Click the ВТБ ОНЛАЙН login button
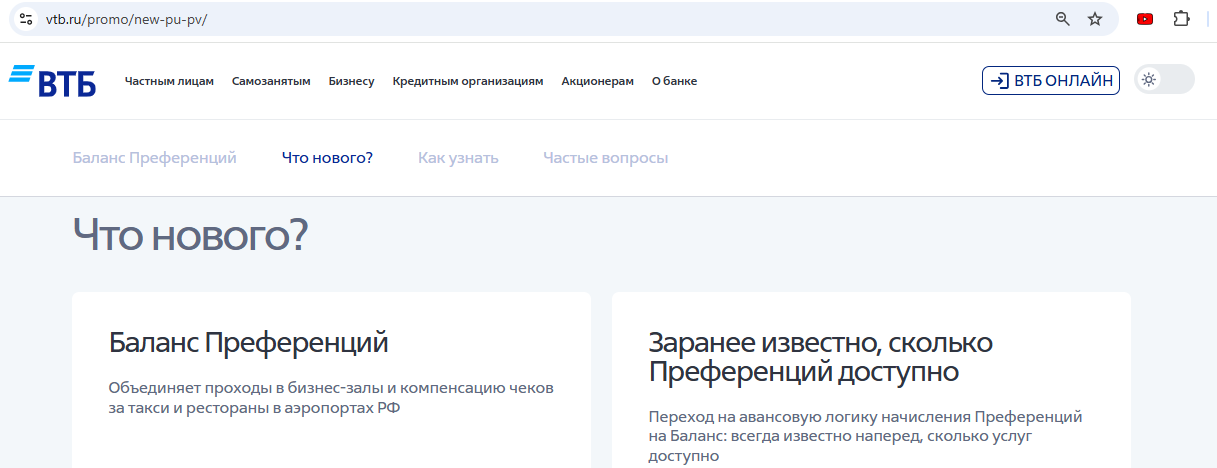This screenshot has height=468, width=1217. [x=1050, y=81]
